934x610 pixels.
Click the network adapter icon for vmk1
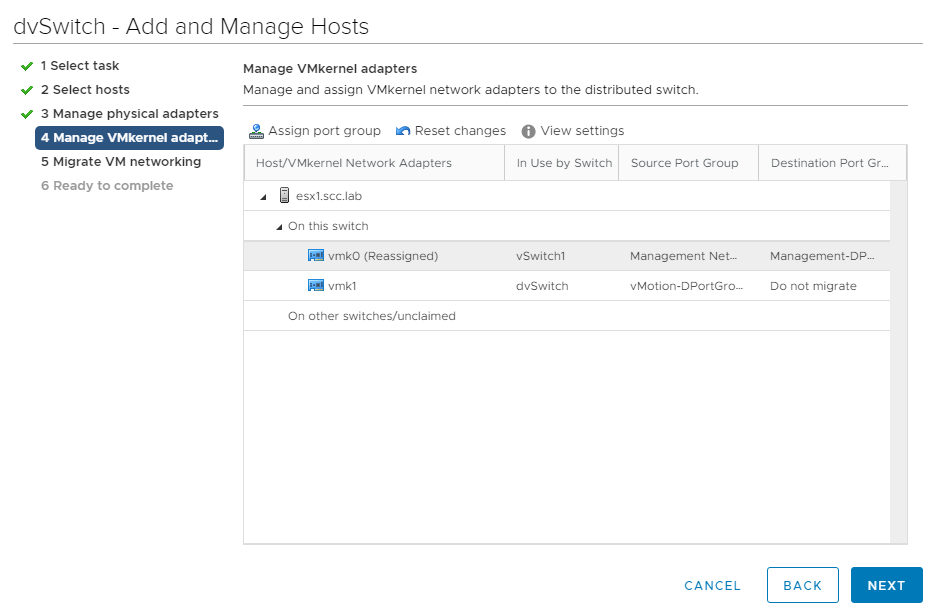[x=318, y=285]
